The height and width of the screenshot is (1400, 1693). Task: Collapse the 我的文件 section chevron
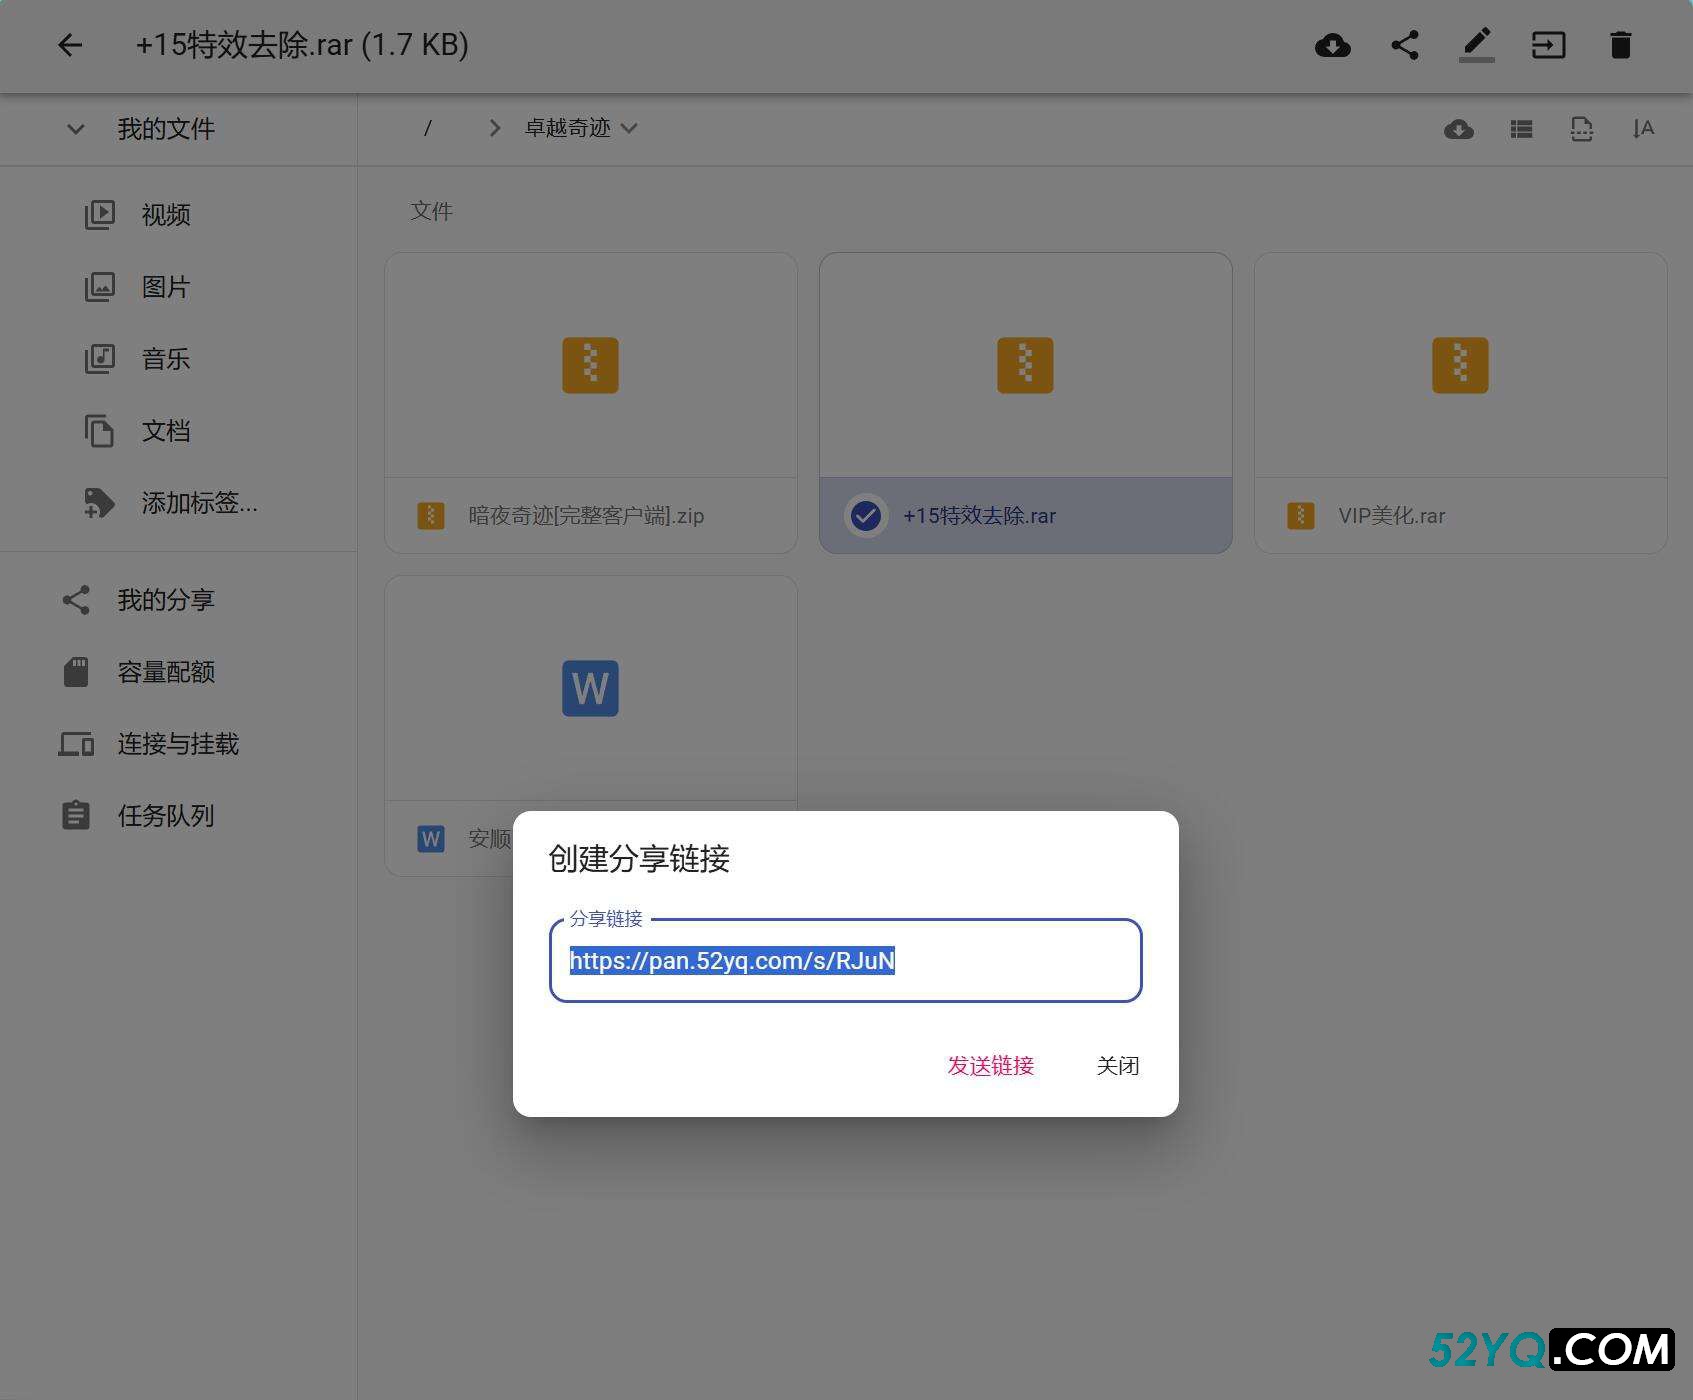pos(75,129)
